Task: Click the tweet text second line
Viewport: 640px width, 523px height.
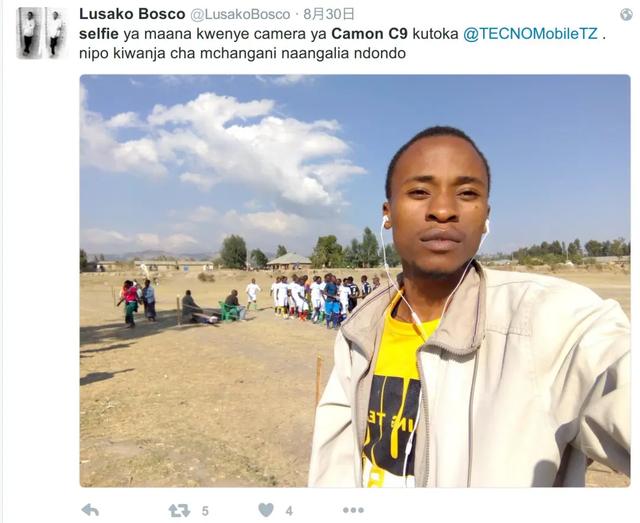Action: point(242,53)
